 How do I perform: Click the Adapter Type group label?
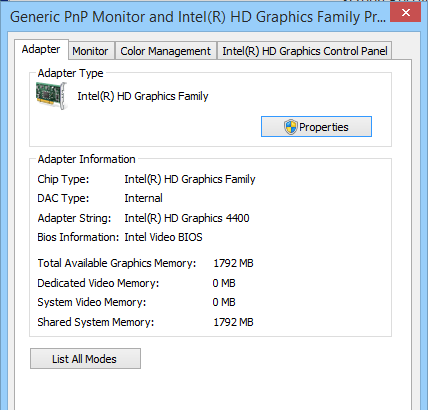click(70, 73)
